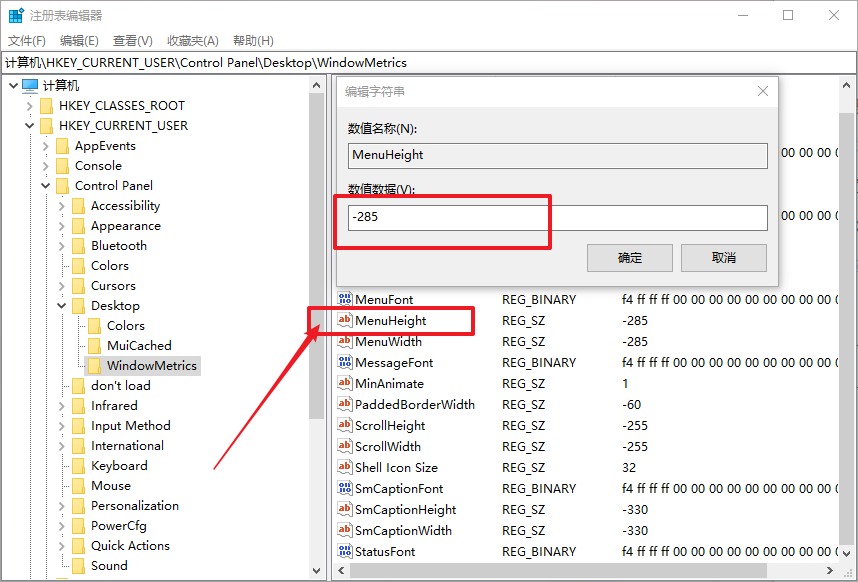Viewport: 858px width, 582px height.
Task: Click the Shell Icon Size value icon
Action: 345,468
